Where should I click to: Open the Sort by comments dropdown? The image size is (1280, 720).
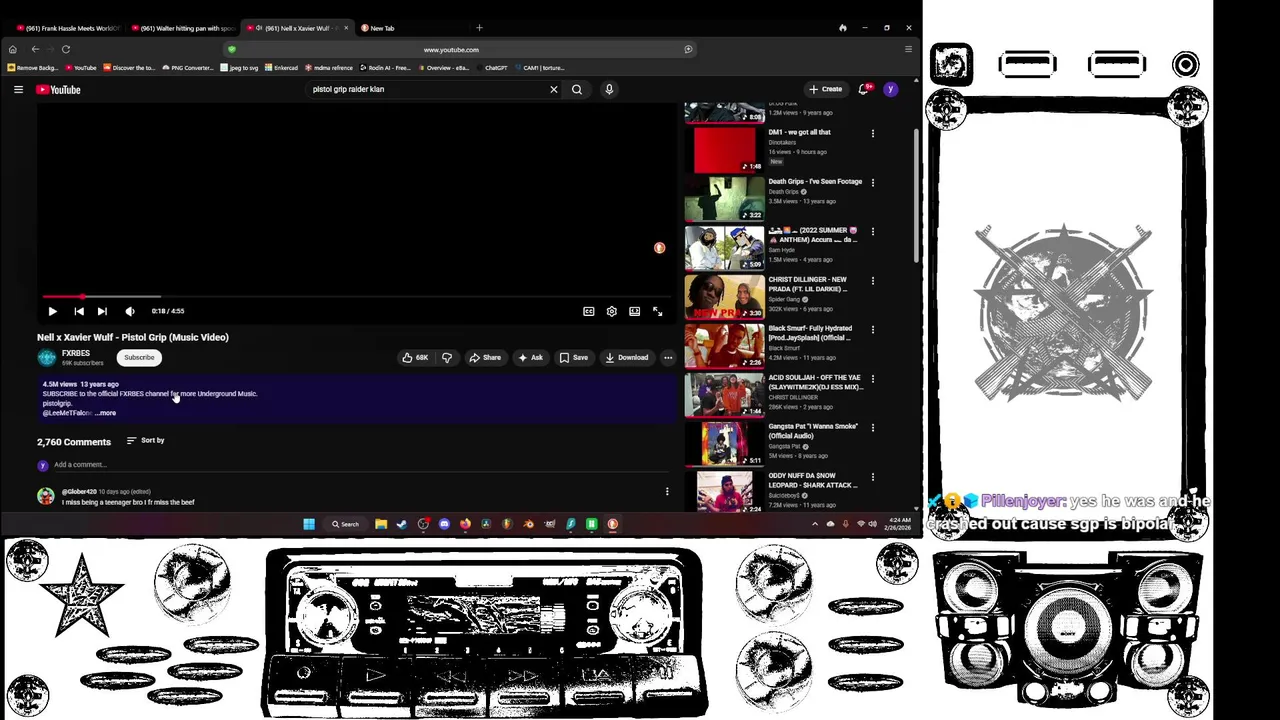pyautogui.click(x=146, y=440)
